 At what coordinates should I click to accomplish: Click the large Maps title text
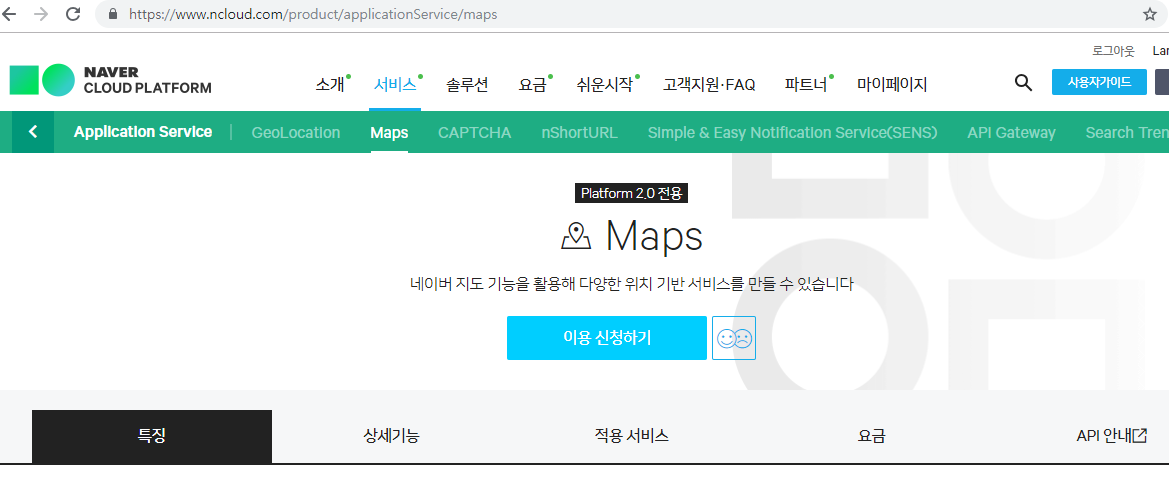point(654,236)
